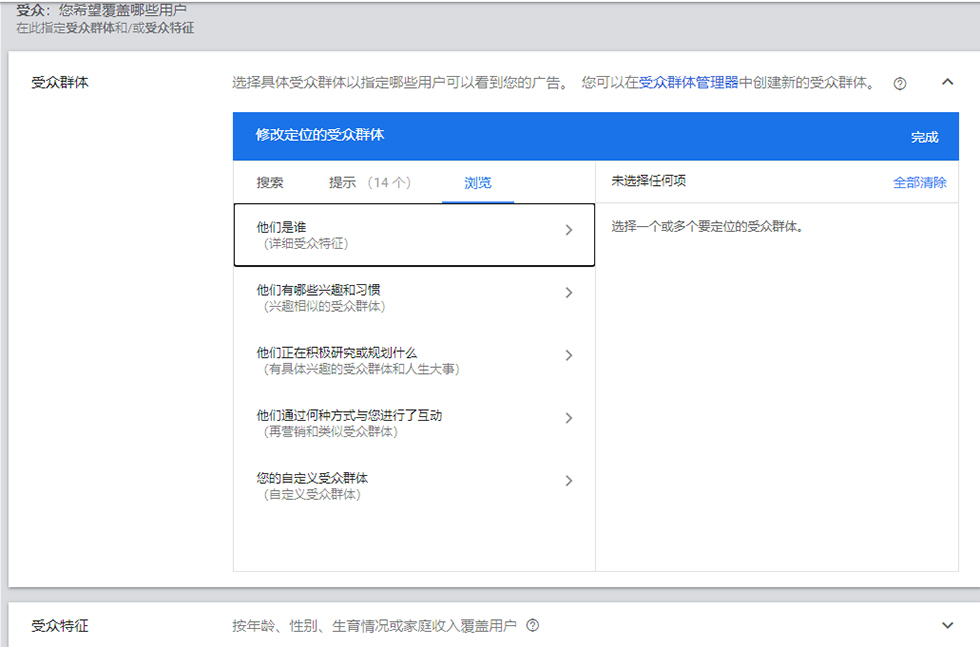The width and height of the screenshot is (980, 647).
Task: Select the 浏览 tab
Action: click(x=478, y=183)
